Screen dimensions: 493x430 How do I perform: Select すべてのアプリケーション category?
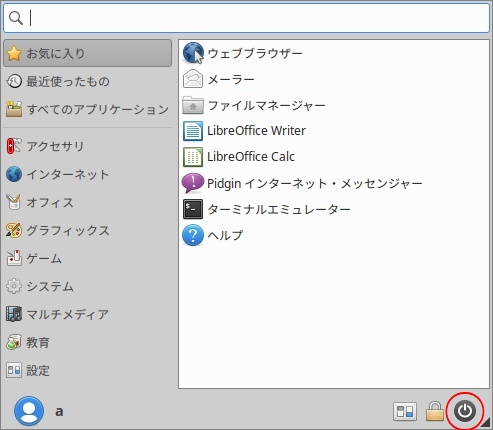[88, 109]
